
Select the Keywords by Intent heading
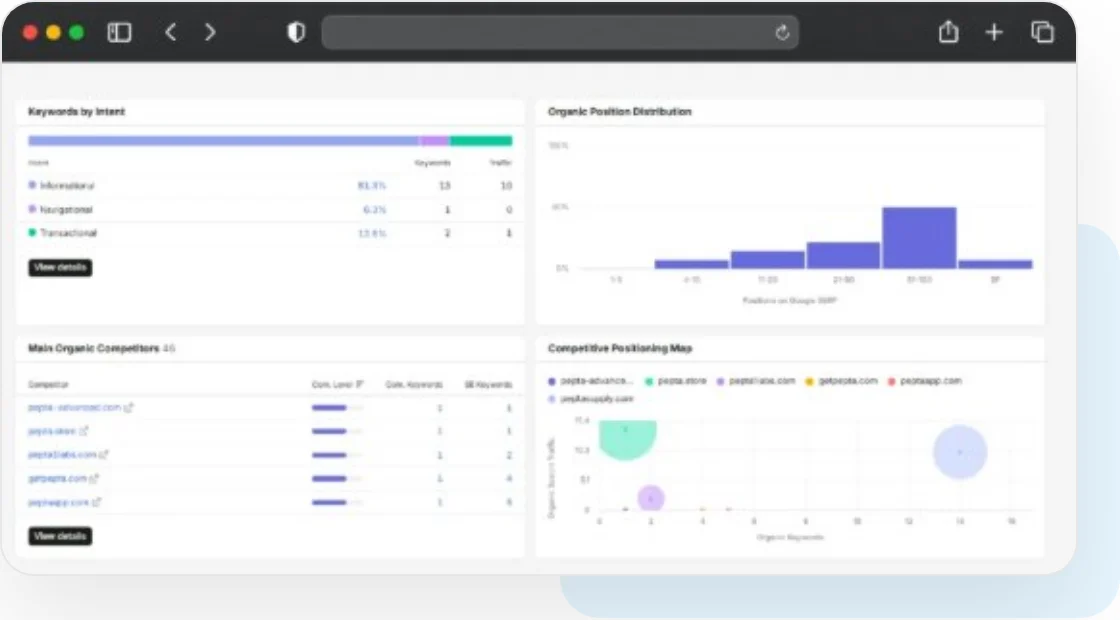[x=76, y=111]
